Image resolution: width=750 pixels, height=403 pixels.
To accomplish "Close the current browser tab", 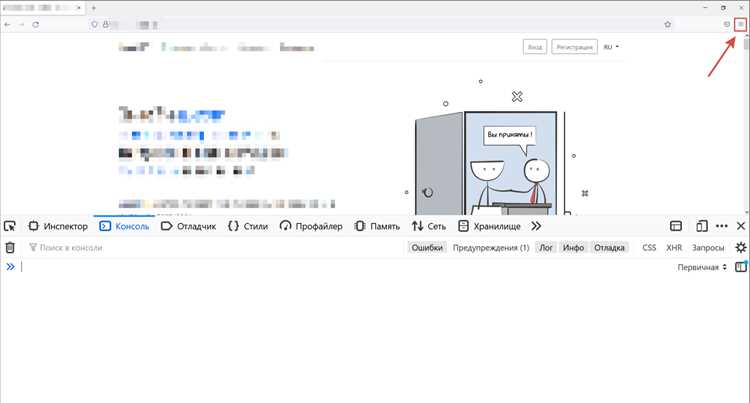I will (x=79, y=8).
